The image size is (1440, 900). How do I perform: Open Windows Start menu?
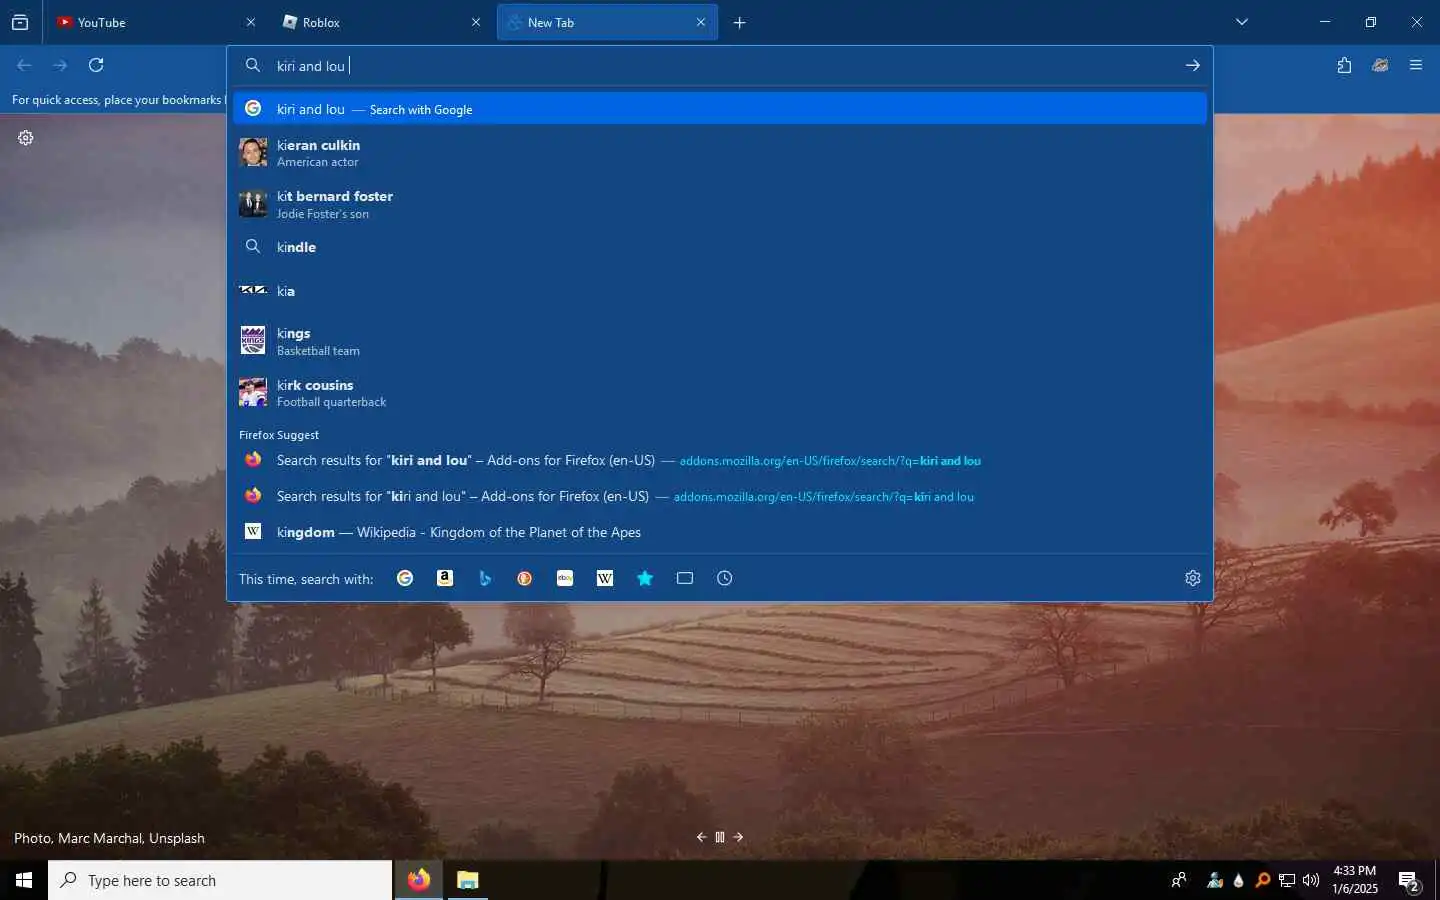coord(24,880)
